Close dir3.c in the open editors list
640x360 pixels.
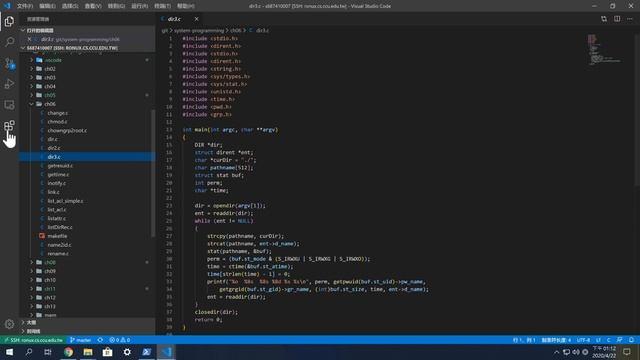pyautogui.click(x=29, y=39)
